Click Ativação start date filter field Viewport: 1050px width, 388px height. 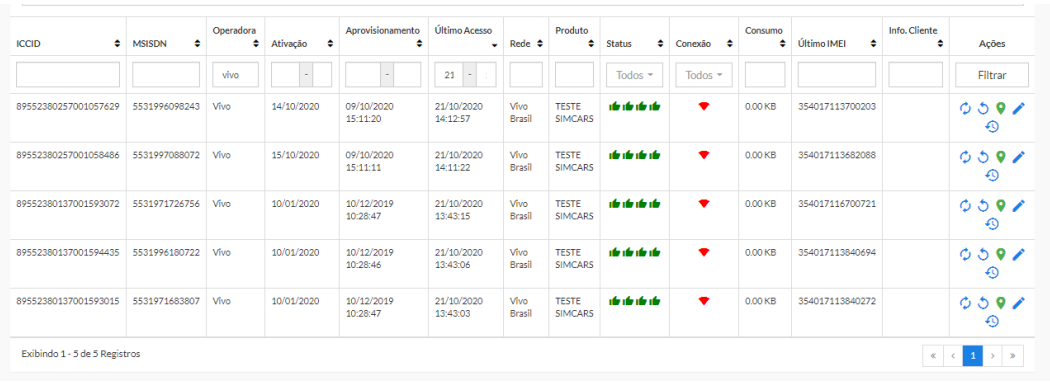(x=285, y=75)
